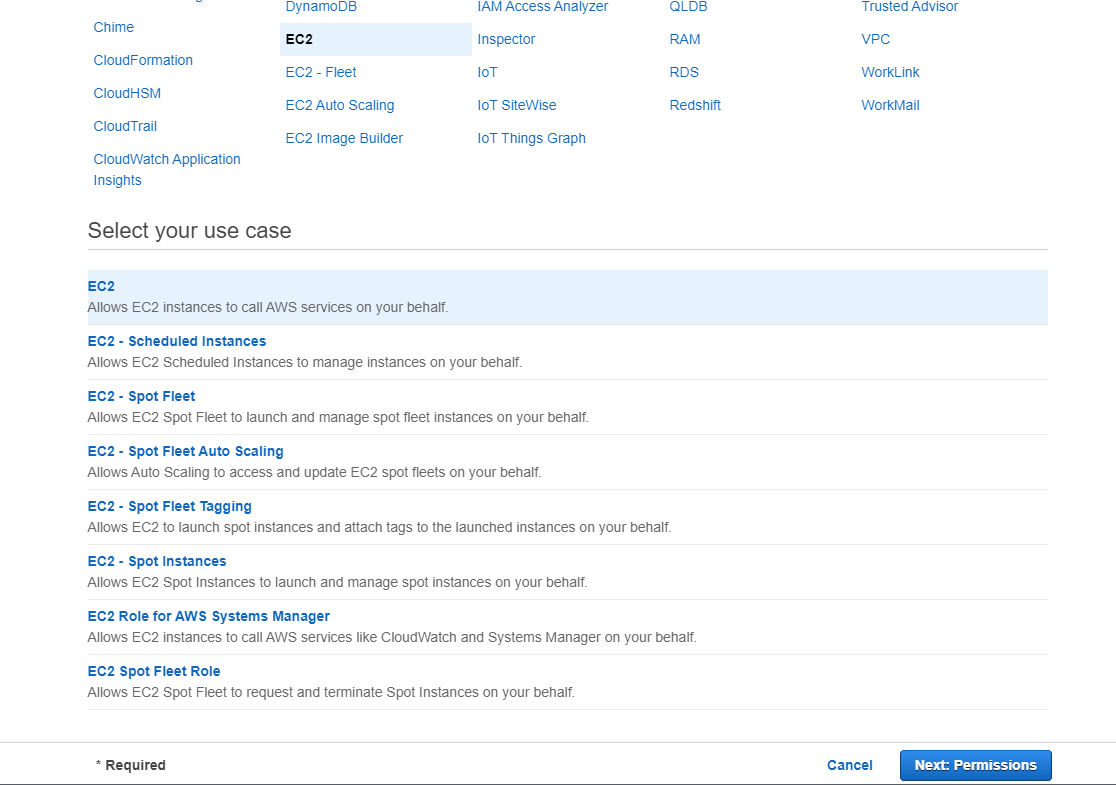
Task: Select EC2 Auto Scaling service
Action: (339, 105)
